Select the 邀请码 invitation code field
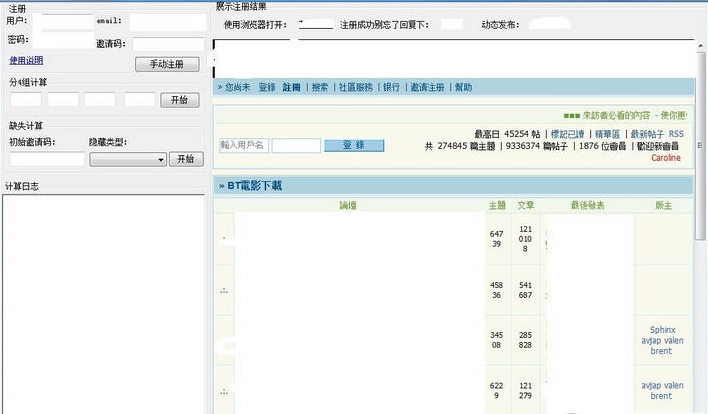The height and width of the screenshot is (414, 708). click(x=167, y=44)
